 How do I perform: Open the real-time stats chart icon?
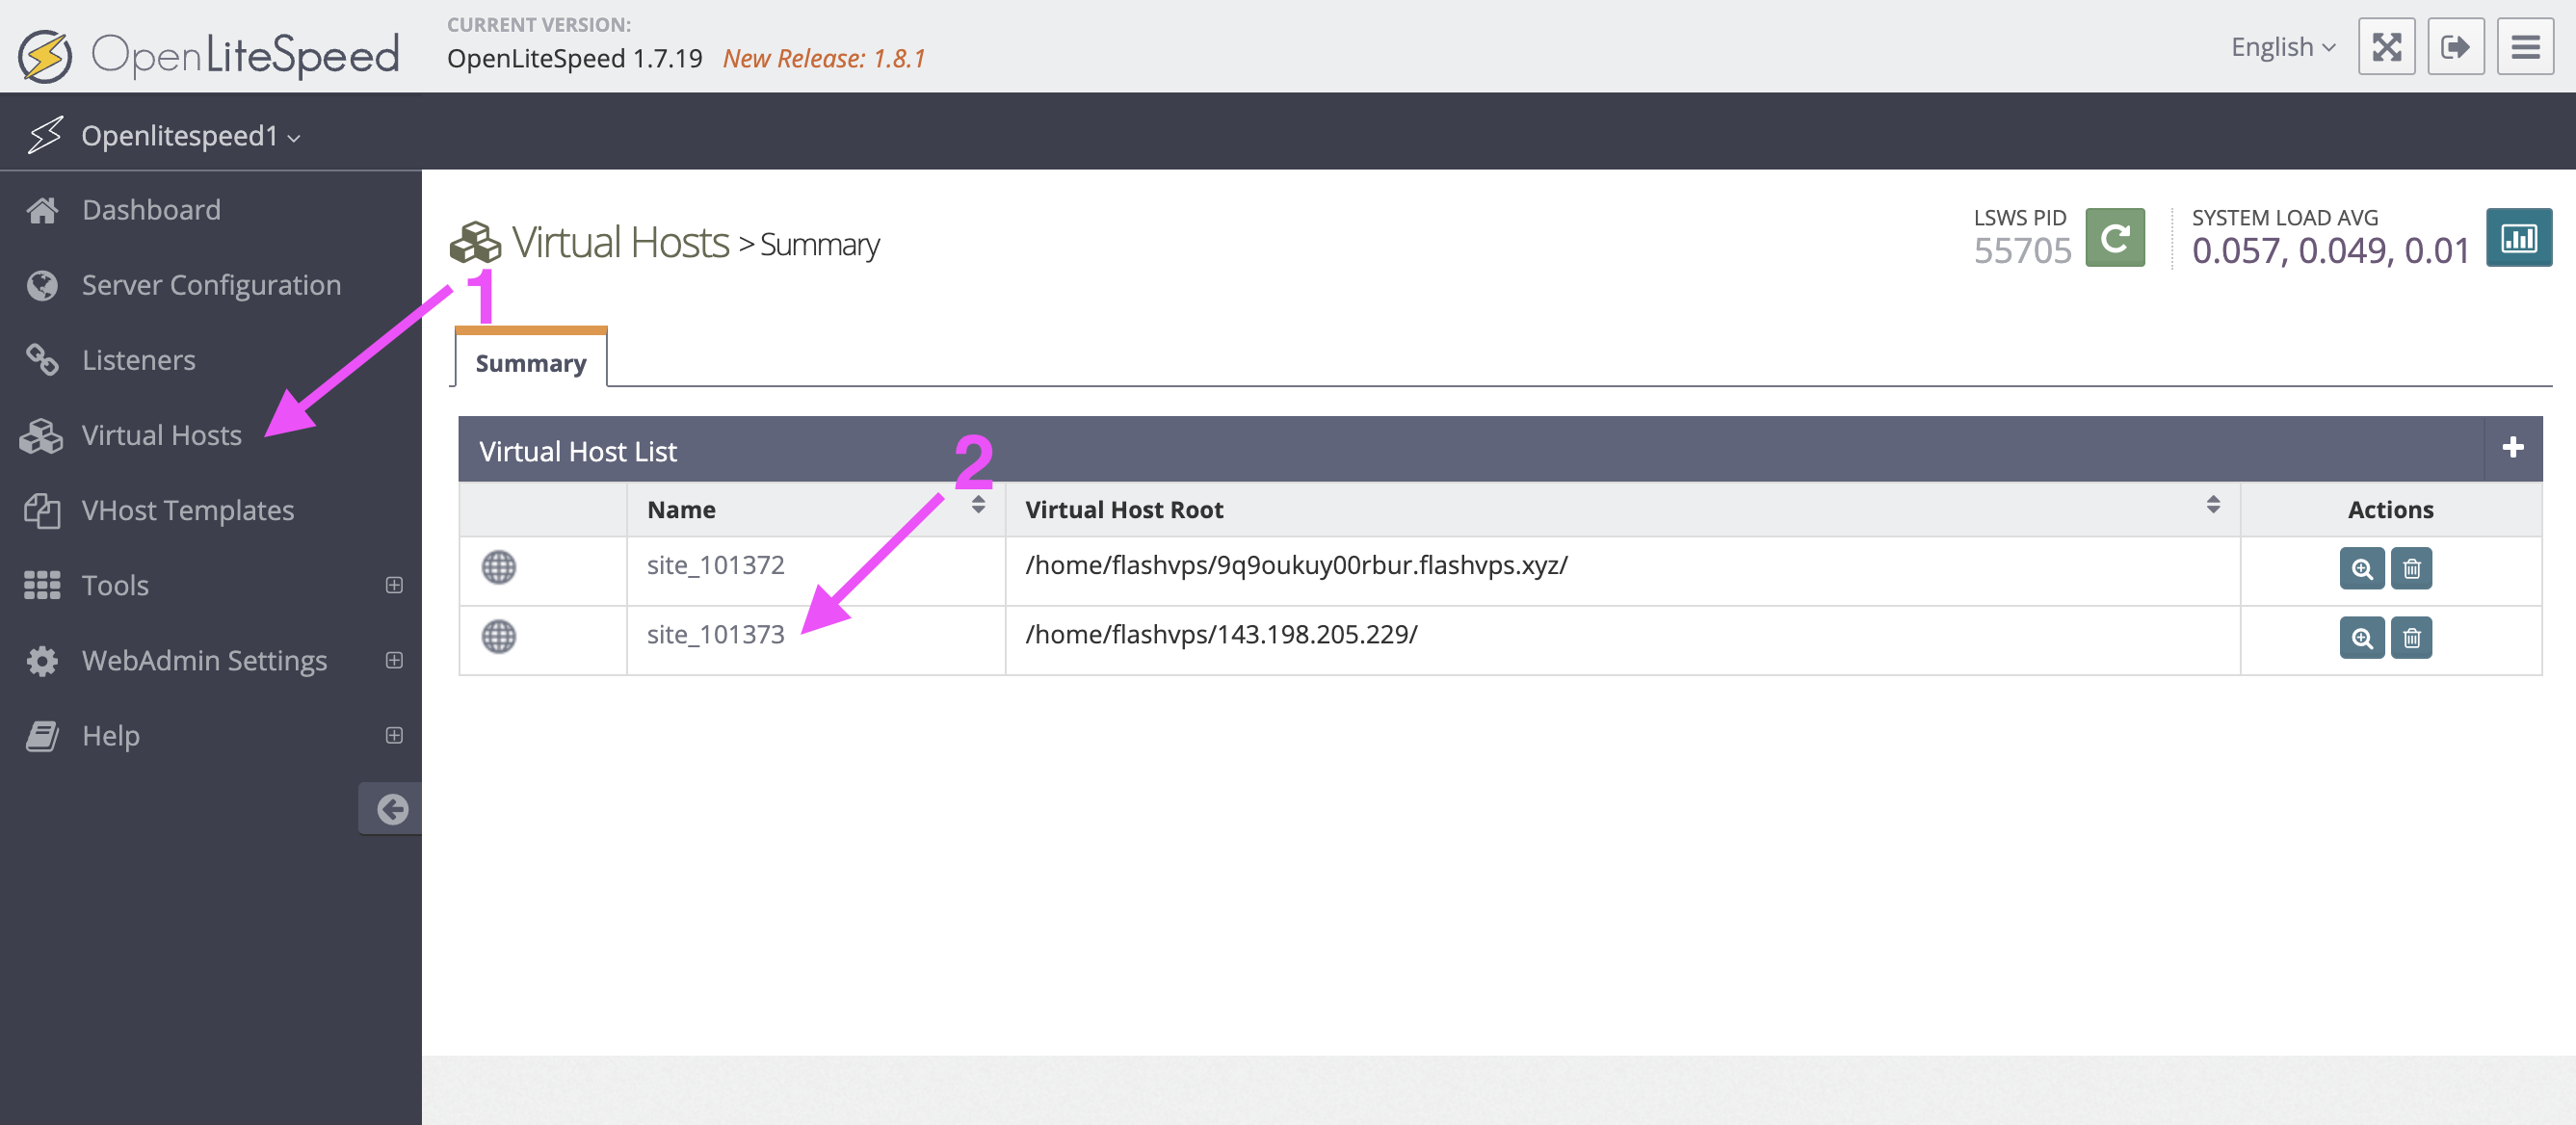click(x=2518, y=238)
